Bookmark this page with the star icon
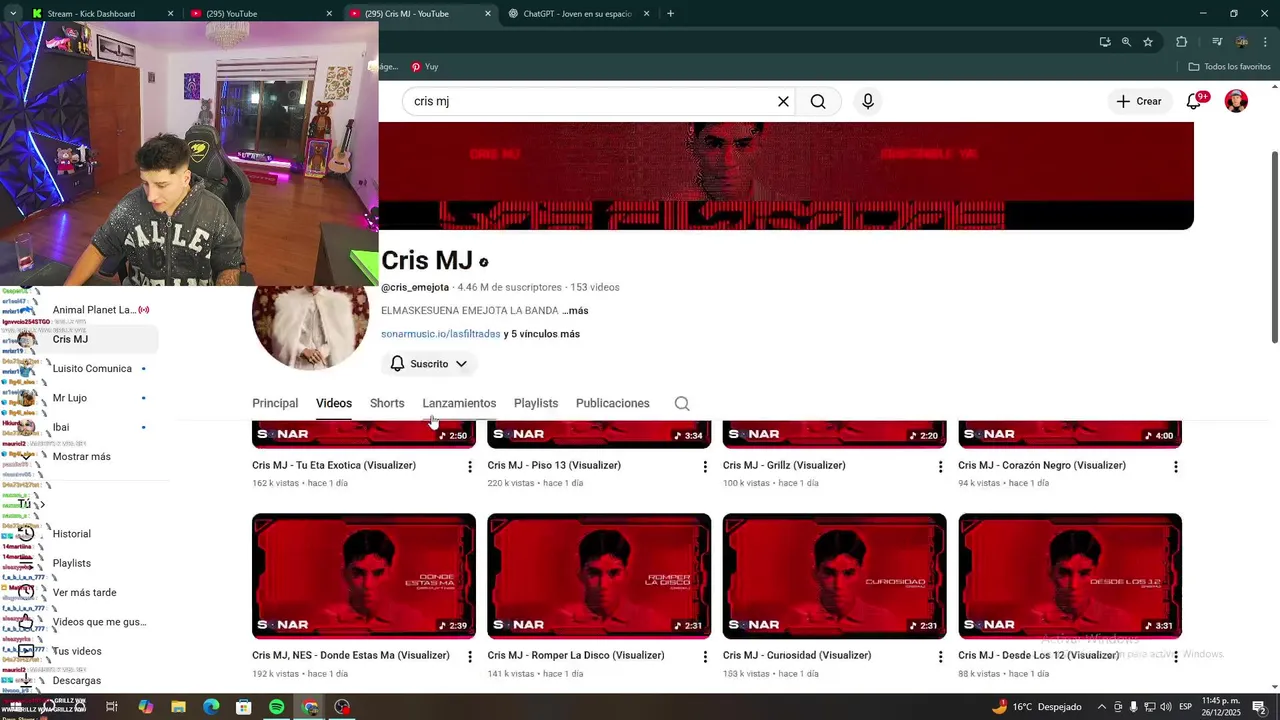Screen dimensions: 1280x720 click(x=1148, y=42)
